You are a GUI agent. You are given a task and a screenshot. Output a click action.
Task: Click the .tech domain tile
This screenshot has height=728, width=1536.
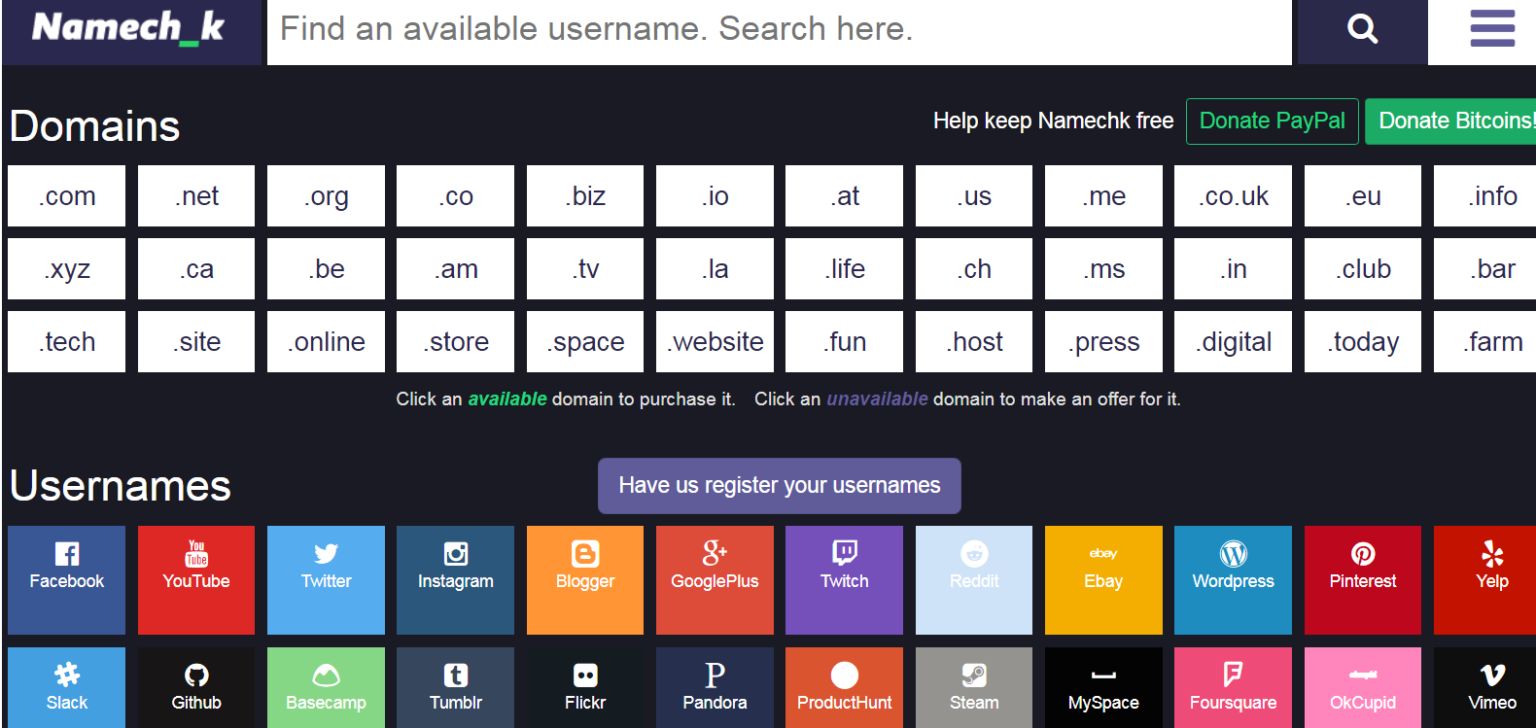(67, 342)
